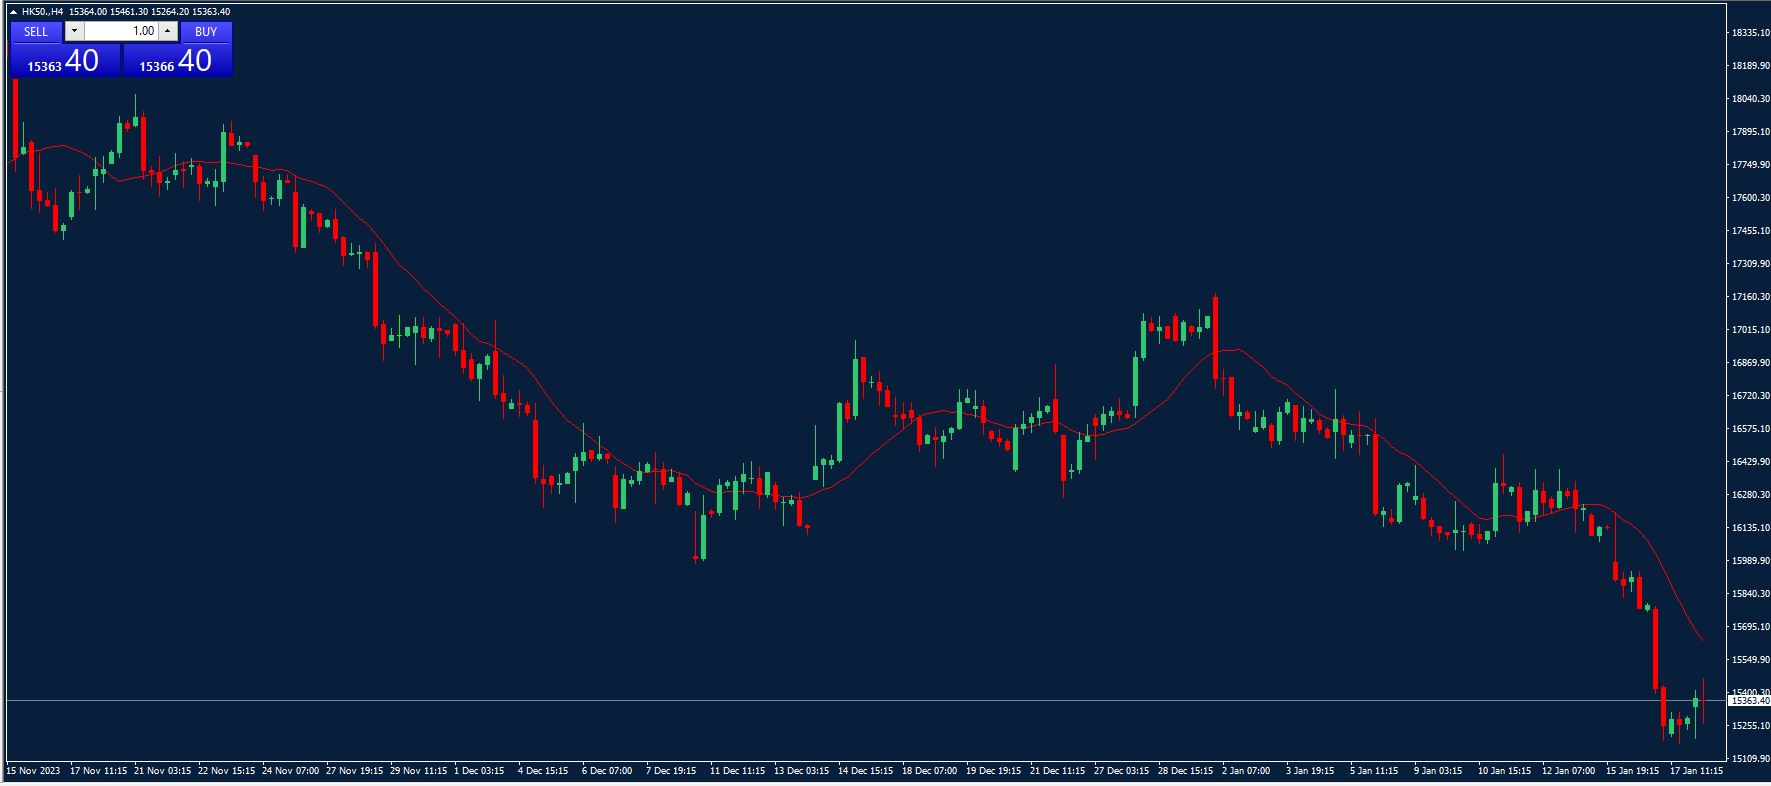The width and height of the screenshot is (1771, 786).
Task: Click the BUY label button
Action: pyautogui.click(x=206, y=32)
